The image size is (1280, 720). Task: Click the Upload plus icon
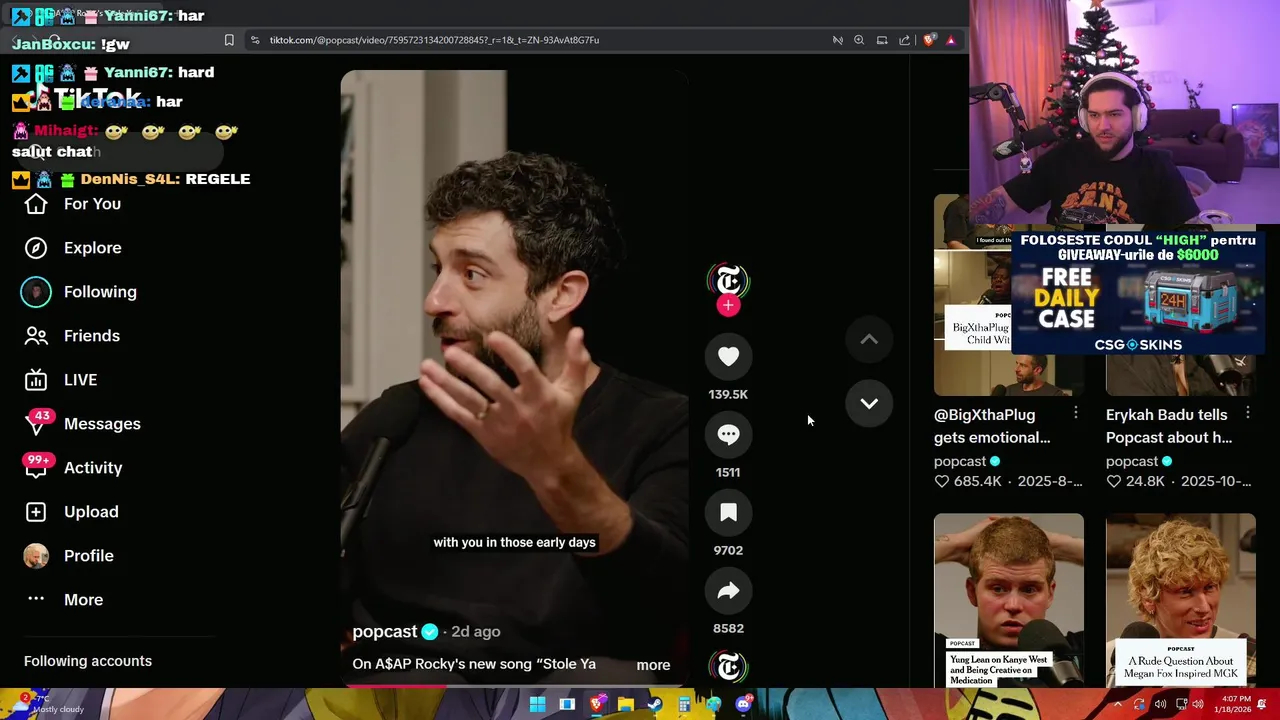click(36, 512)
